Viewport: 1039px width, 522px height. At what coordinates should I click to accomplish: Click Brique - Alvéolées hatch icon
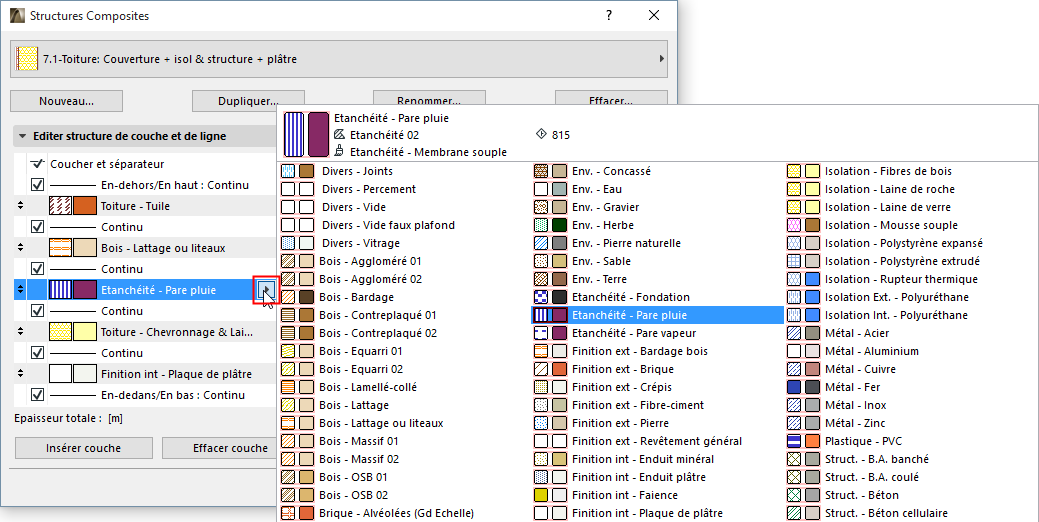click(x=288, y=513)
